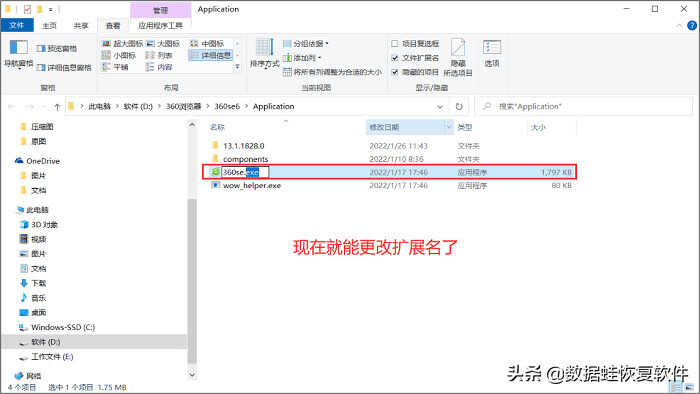Collapse the ribbon with chevron
The image size is (700, 394).
[679, 26]
